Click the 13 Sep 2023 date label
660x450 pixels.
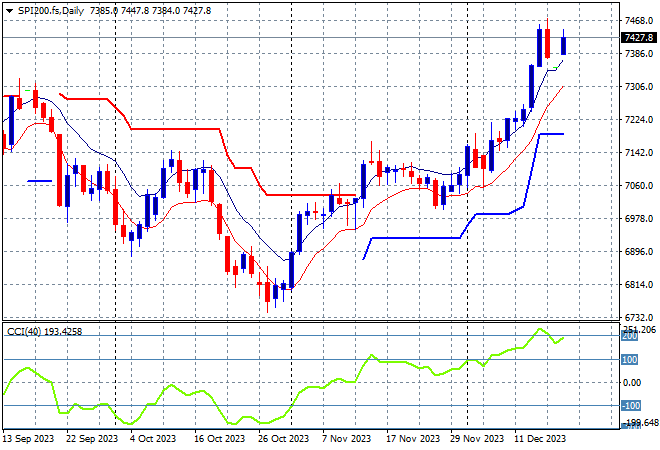click(x=27, y=439)
